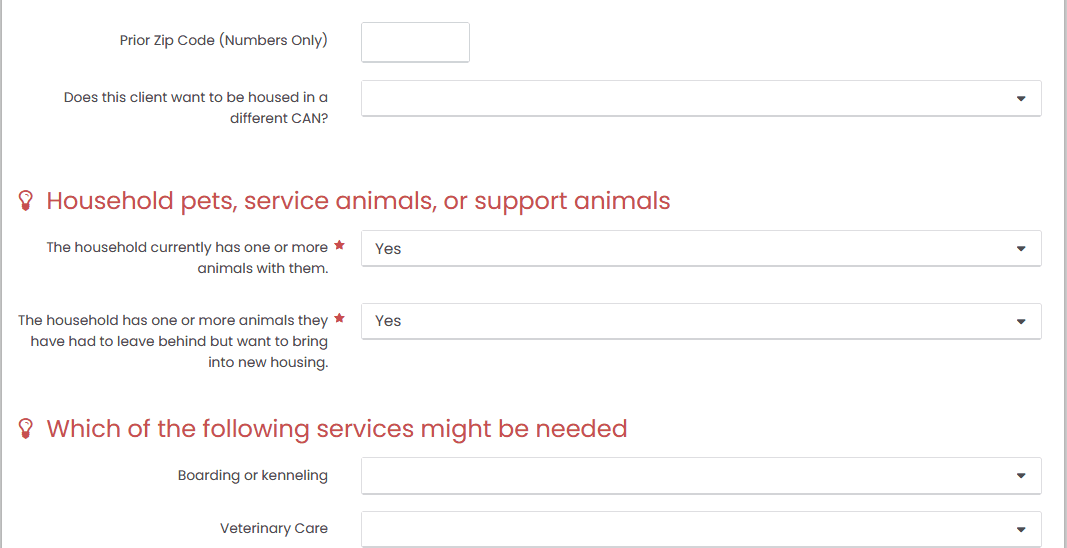Click the red asterisk for animals left behind

point(339,319)
